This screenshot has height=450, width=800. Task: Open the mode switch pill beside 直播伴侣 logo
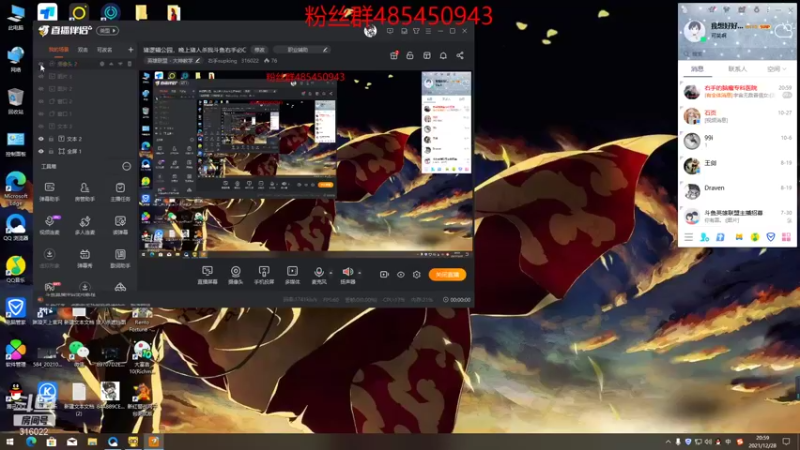point(108,31)
